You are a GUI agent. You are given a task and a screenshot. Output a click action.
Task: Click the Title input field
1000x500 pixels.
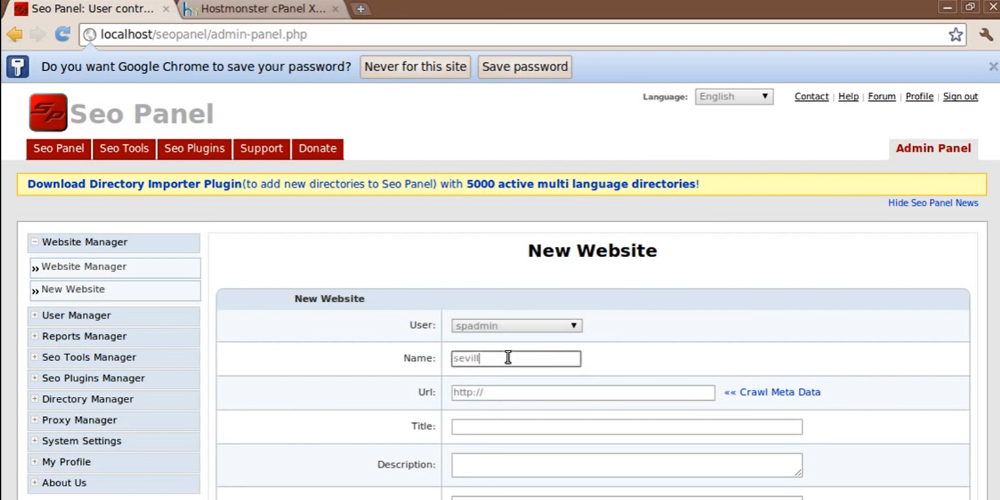627,427
